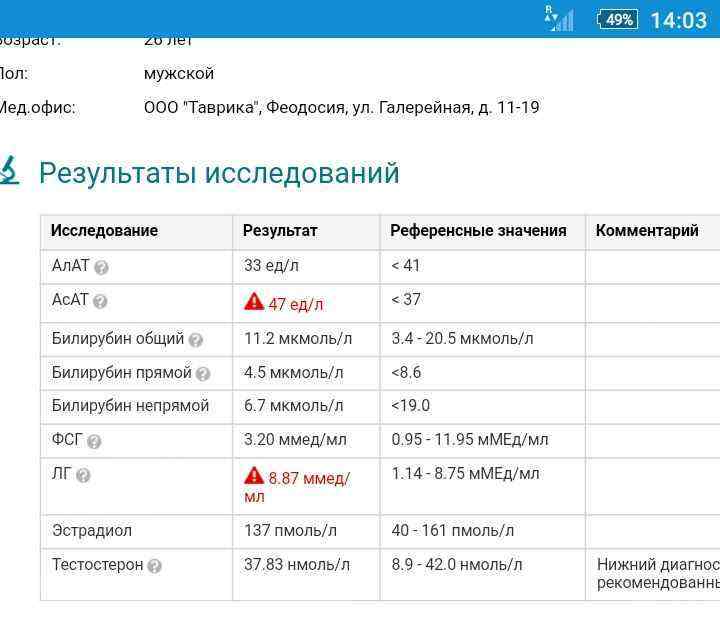Click the help icon next to АлАТ
The width and height of the screenshot is (720, 639).
[101, 267]
